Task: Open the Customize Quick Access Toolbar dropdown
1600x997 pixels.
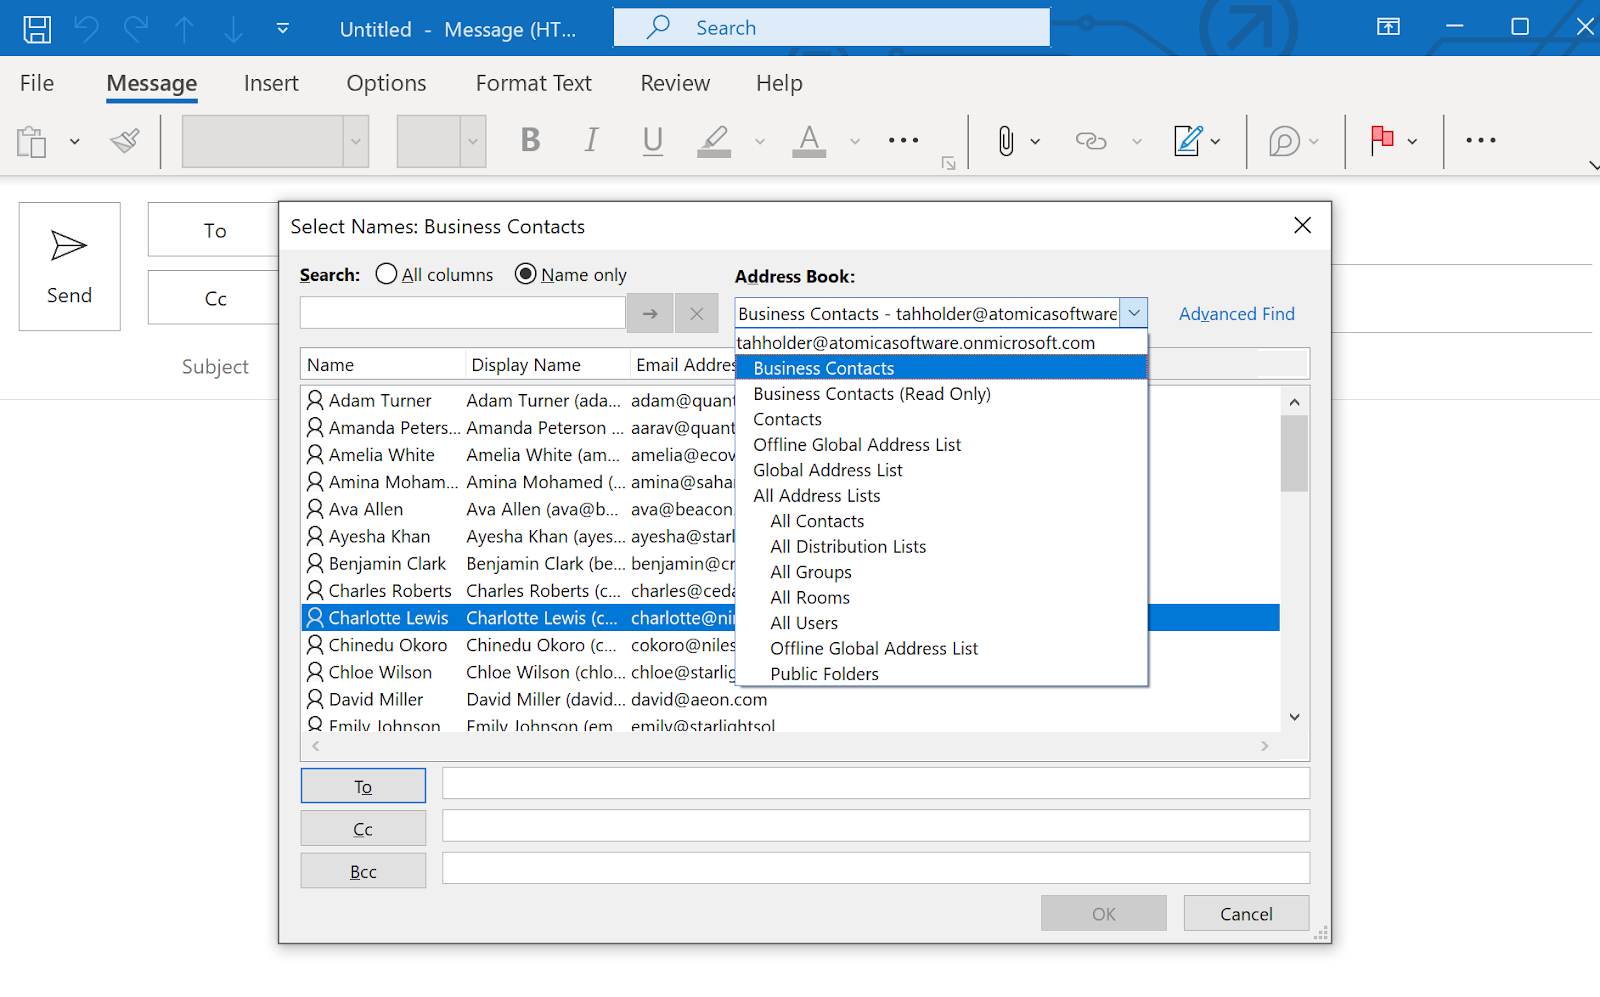Action: tap(283, 29)
